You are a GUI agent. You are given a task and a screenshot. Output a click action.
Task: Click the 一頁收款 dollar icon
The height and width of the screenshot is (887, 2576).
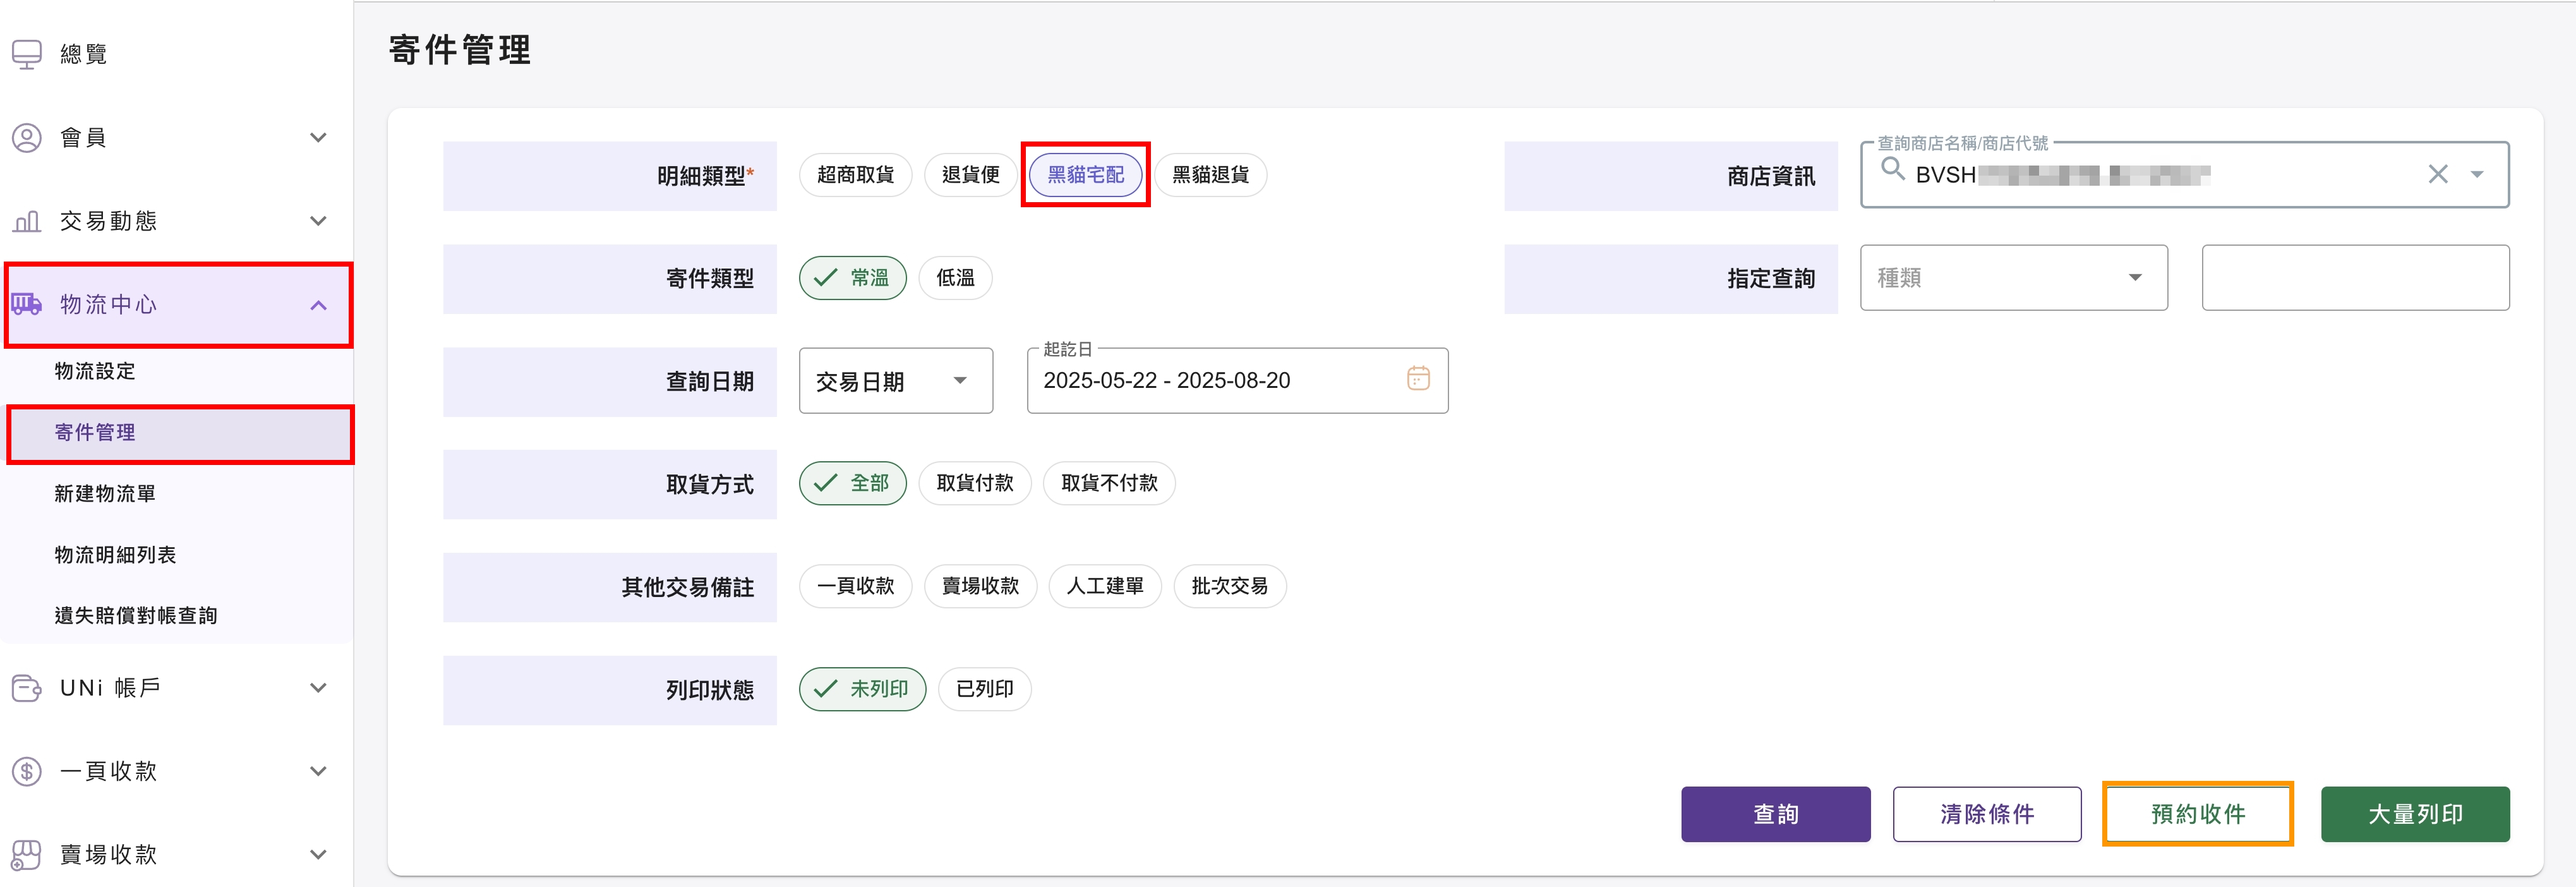click(x=27, y=771)
